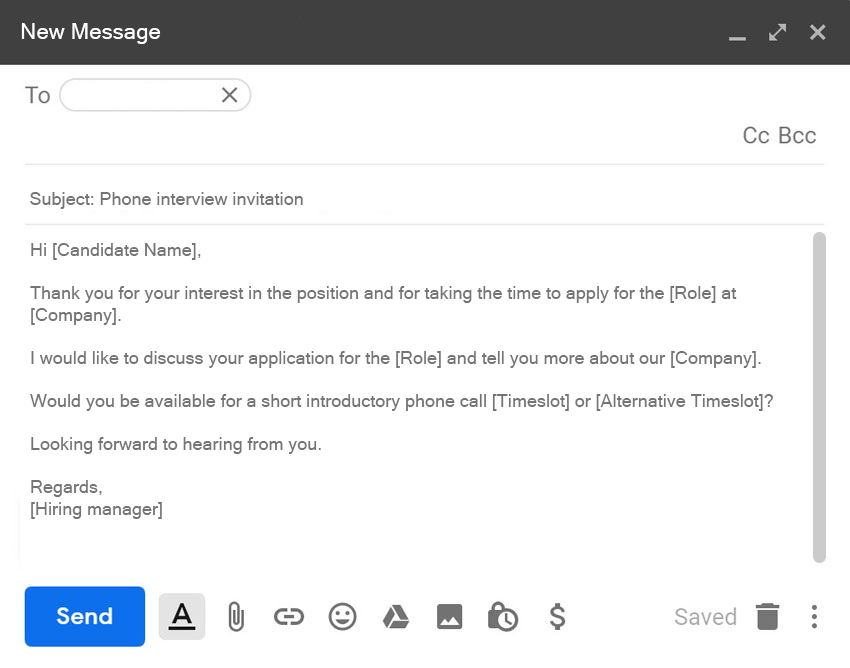Click inside the To recipient field
The image size is (850, 668).
point(140,95)
